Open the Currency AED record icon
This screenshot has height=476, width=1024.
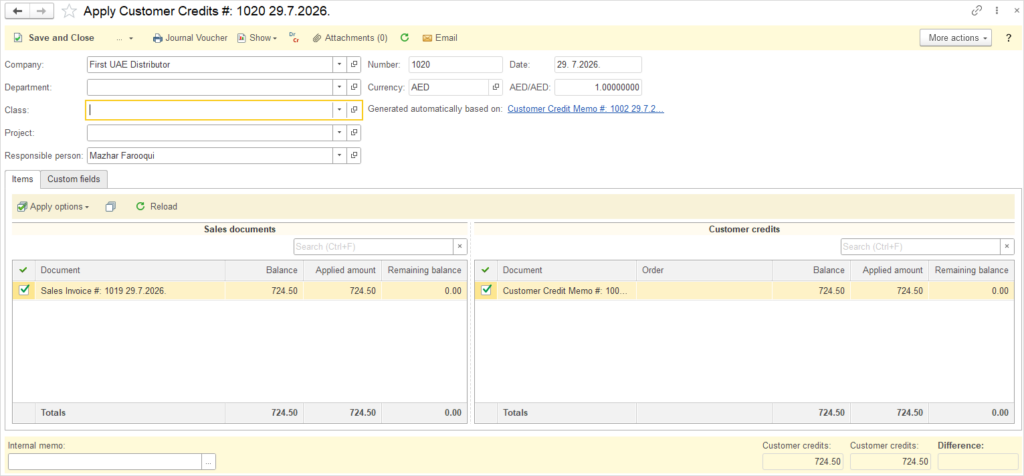click(x=495, y=87)
